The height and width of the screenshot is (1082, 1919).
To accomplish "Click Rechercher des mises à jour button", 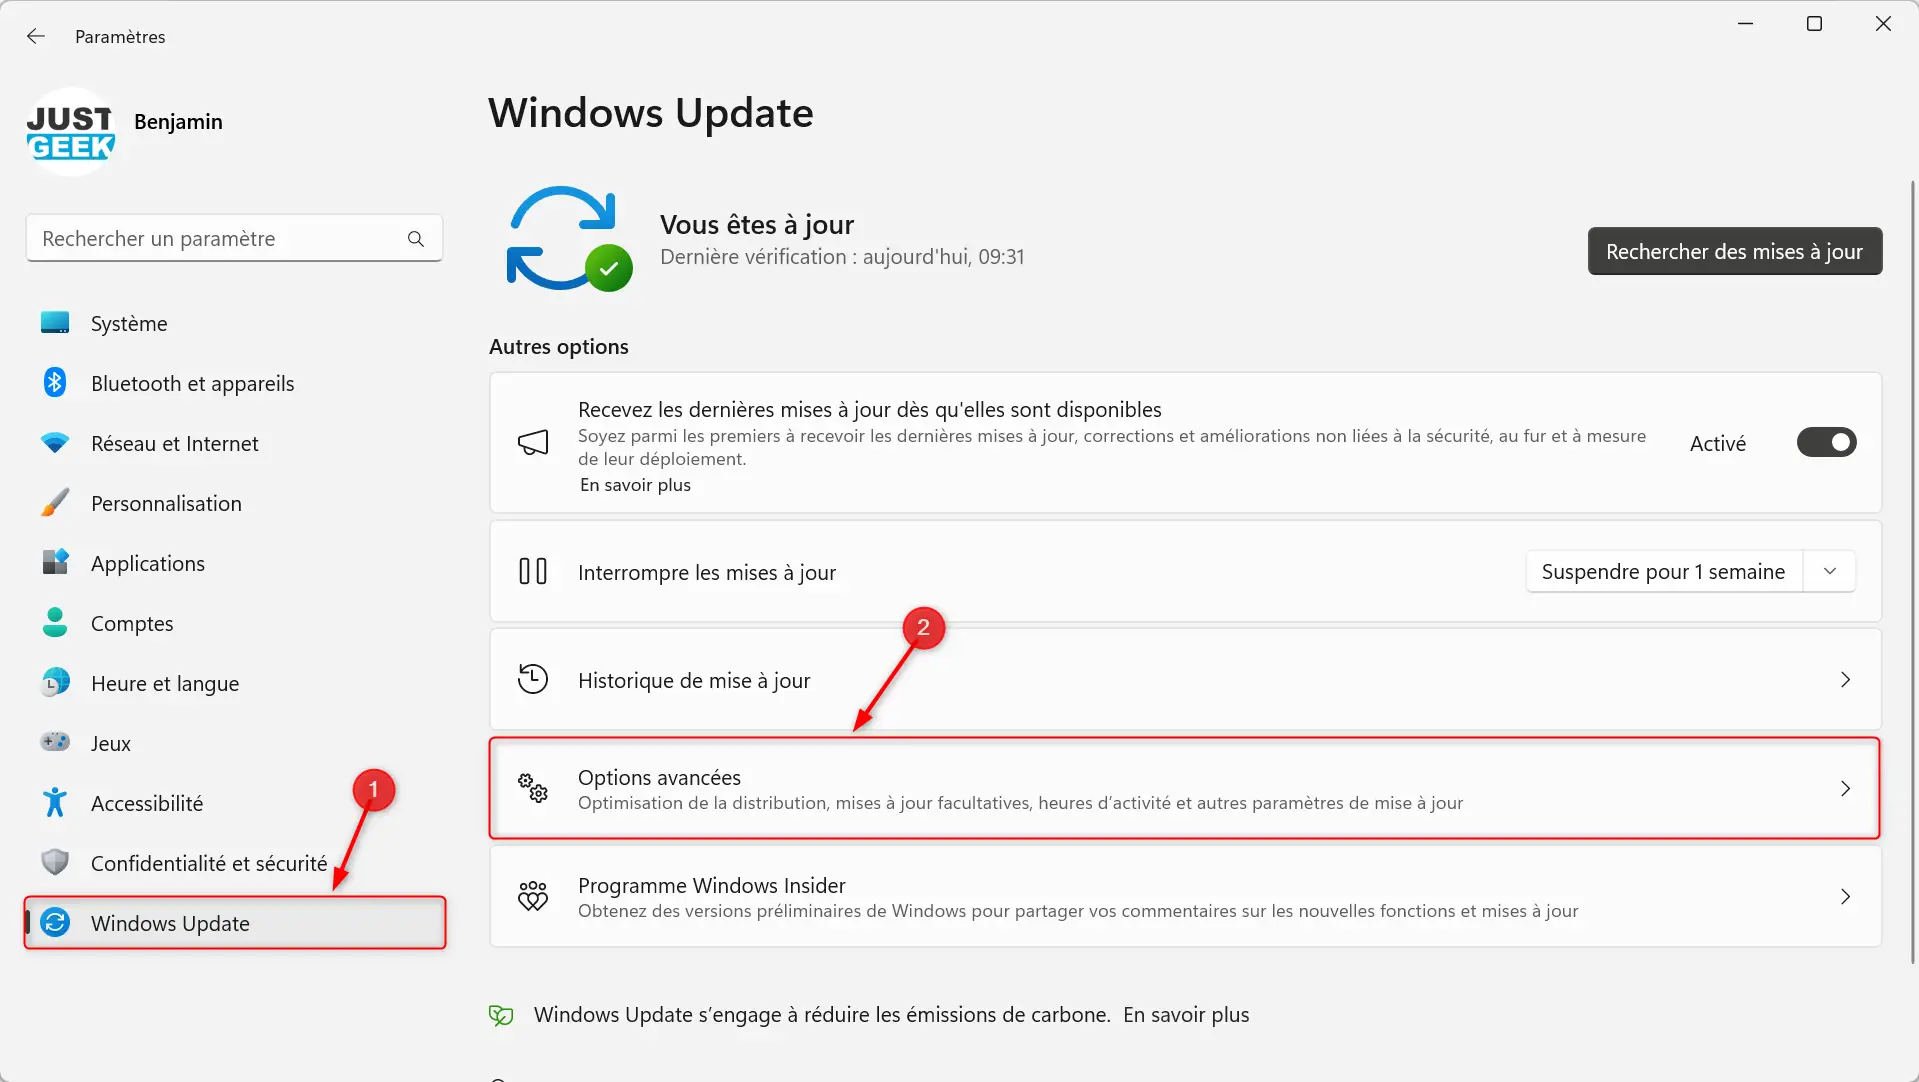I will coord(1734,251).
